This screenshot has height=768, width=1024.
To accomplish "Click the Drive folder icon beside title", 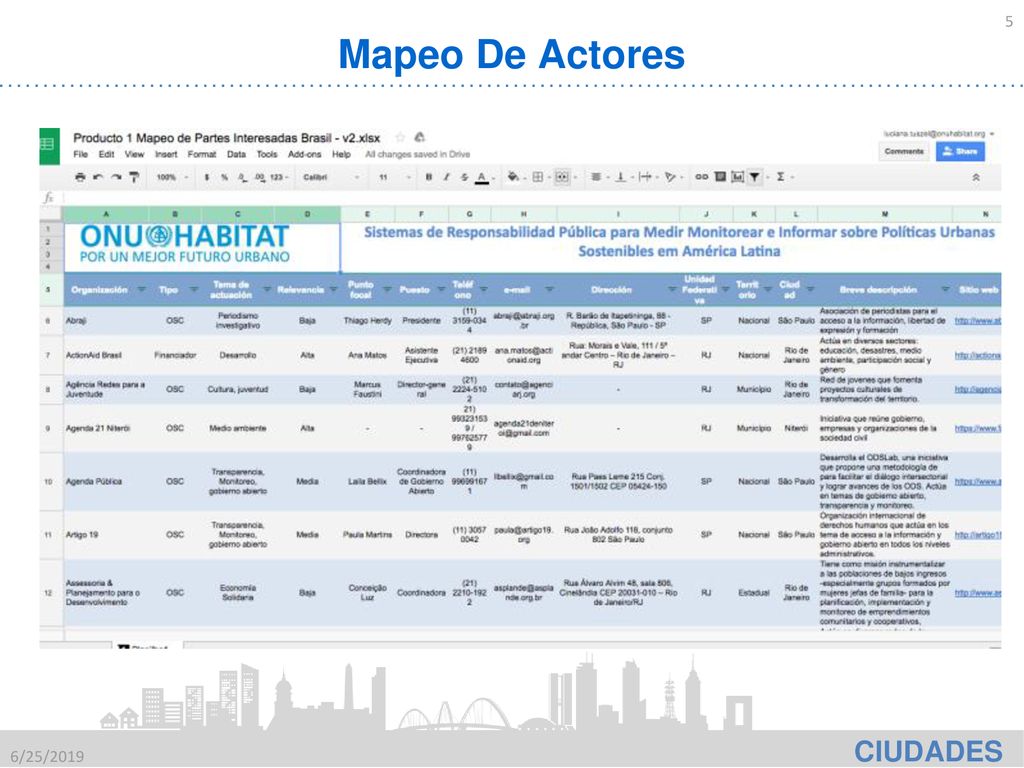I will point(420,138).
